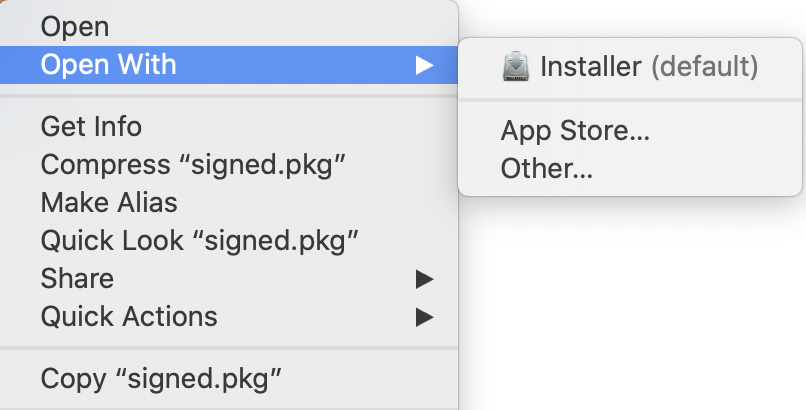Viewport: 806px width, 410px height.
Task: Select the highlighted Open With entry
Action: 108,66
